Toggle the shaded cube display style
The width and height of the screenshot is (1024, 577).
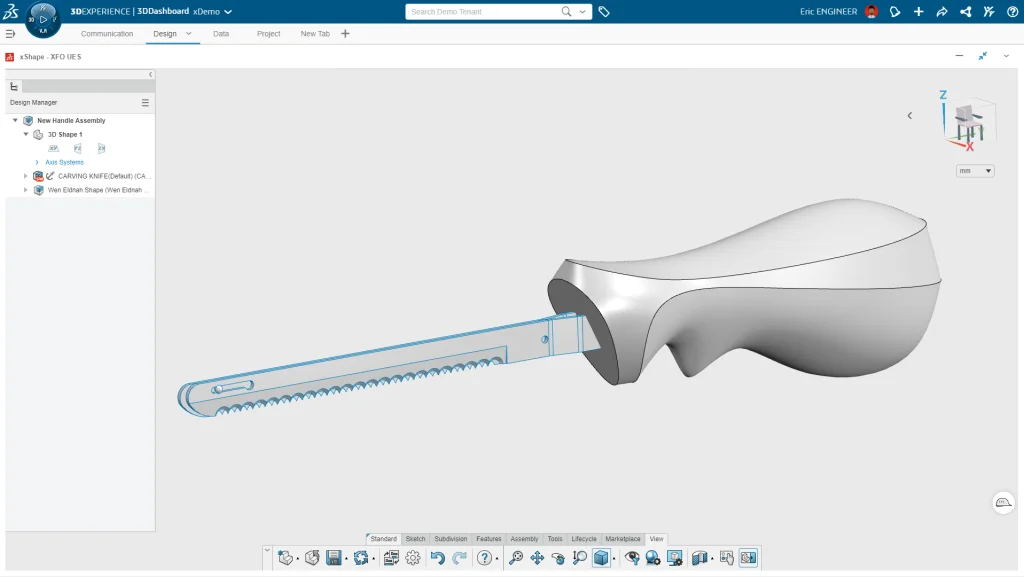[601, 558]
